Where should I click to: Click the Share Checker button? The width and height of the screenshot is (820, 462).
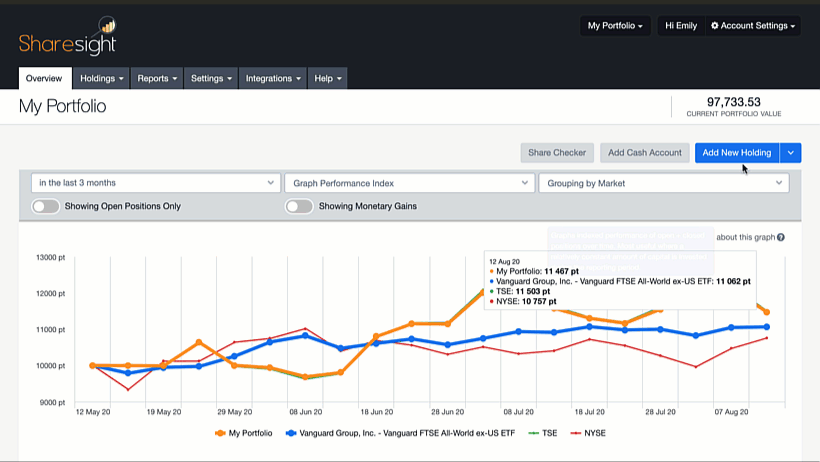(x=557, y=153)
